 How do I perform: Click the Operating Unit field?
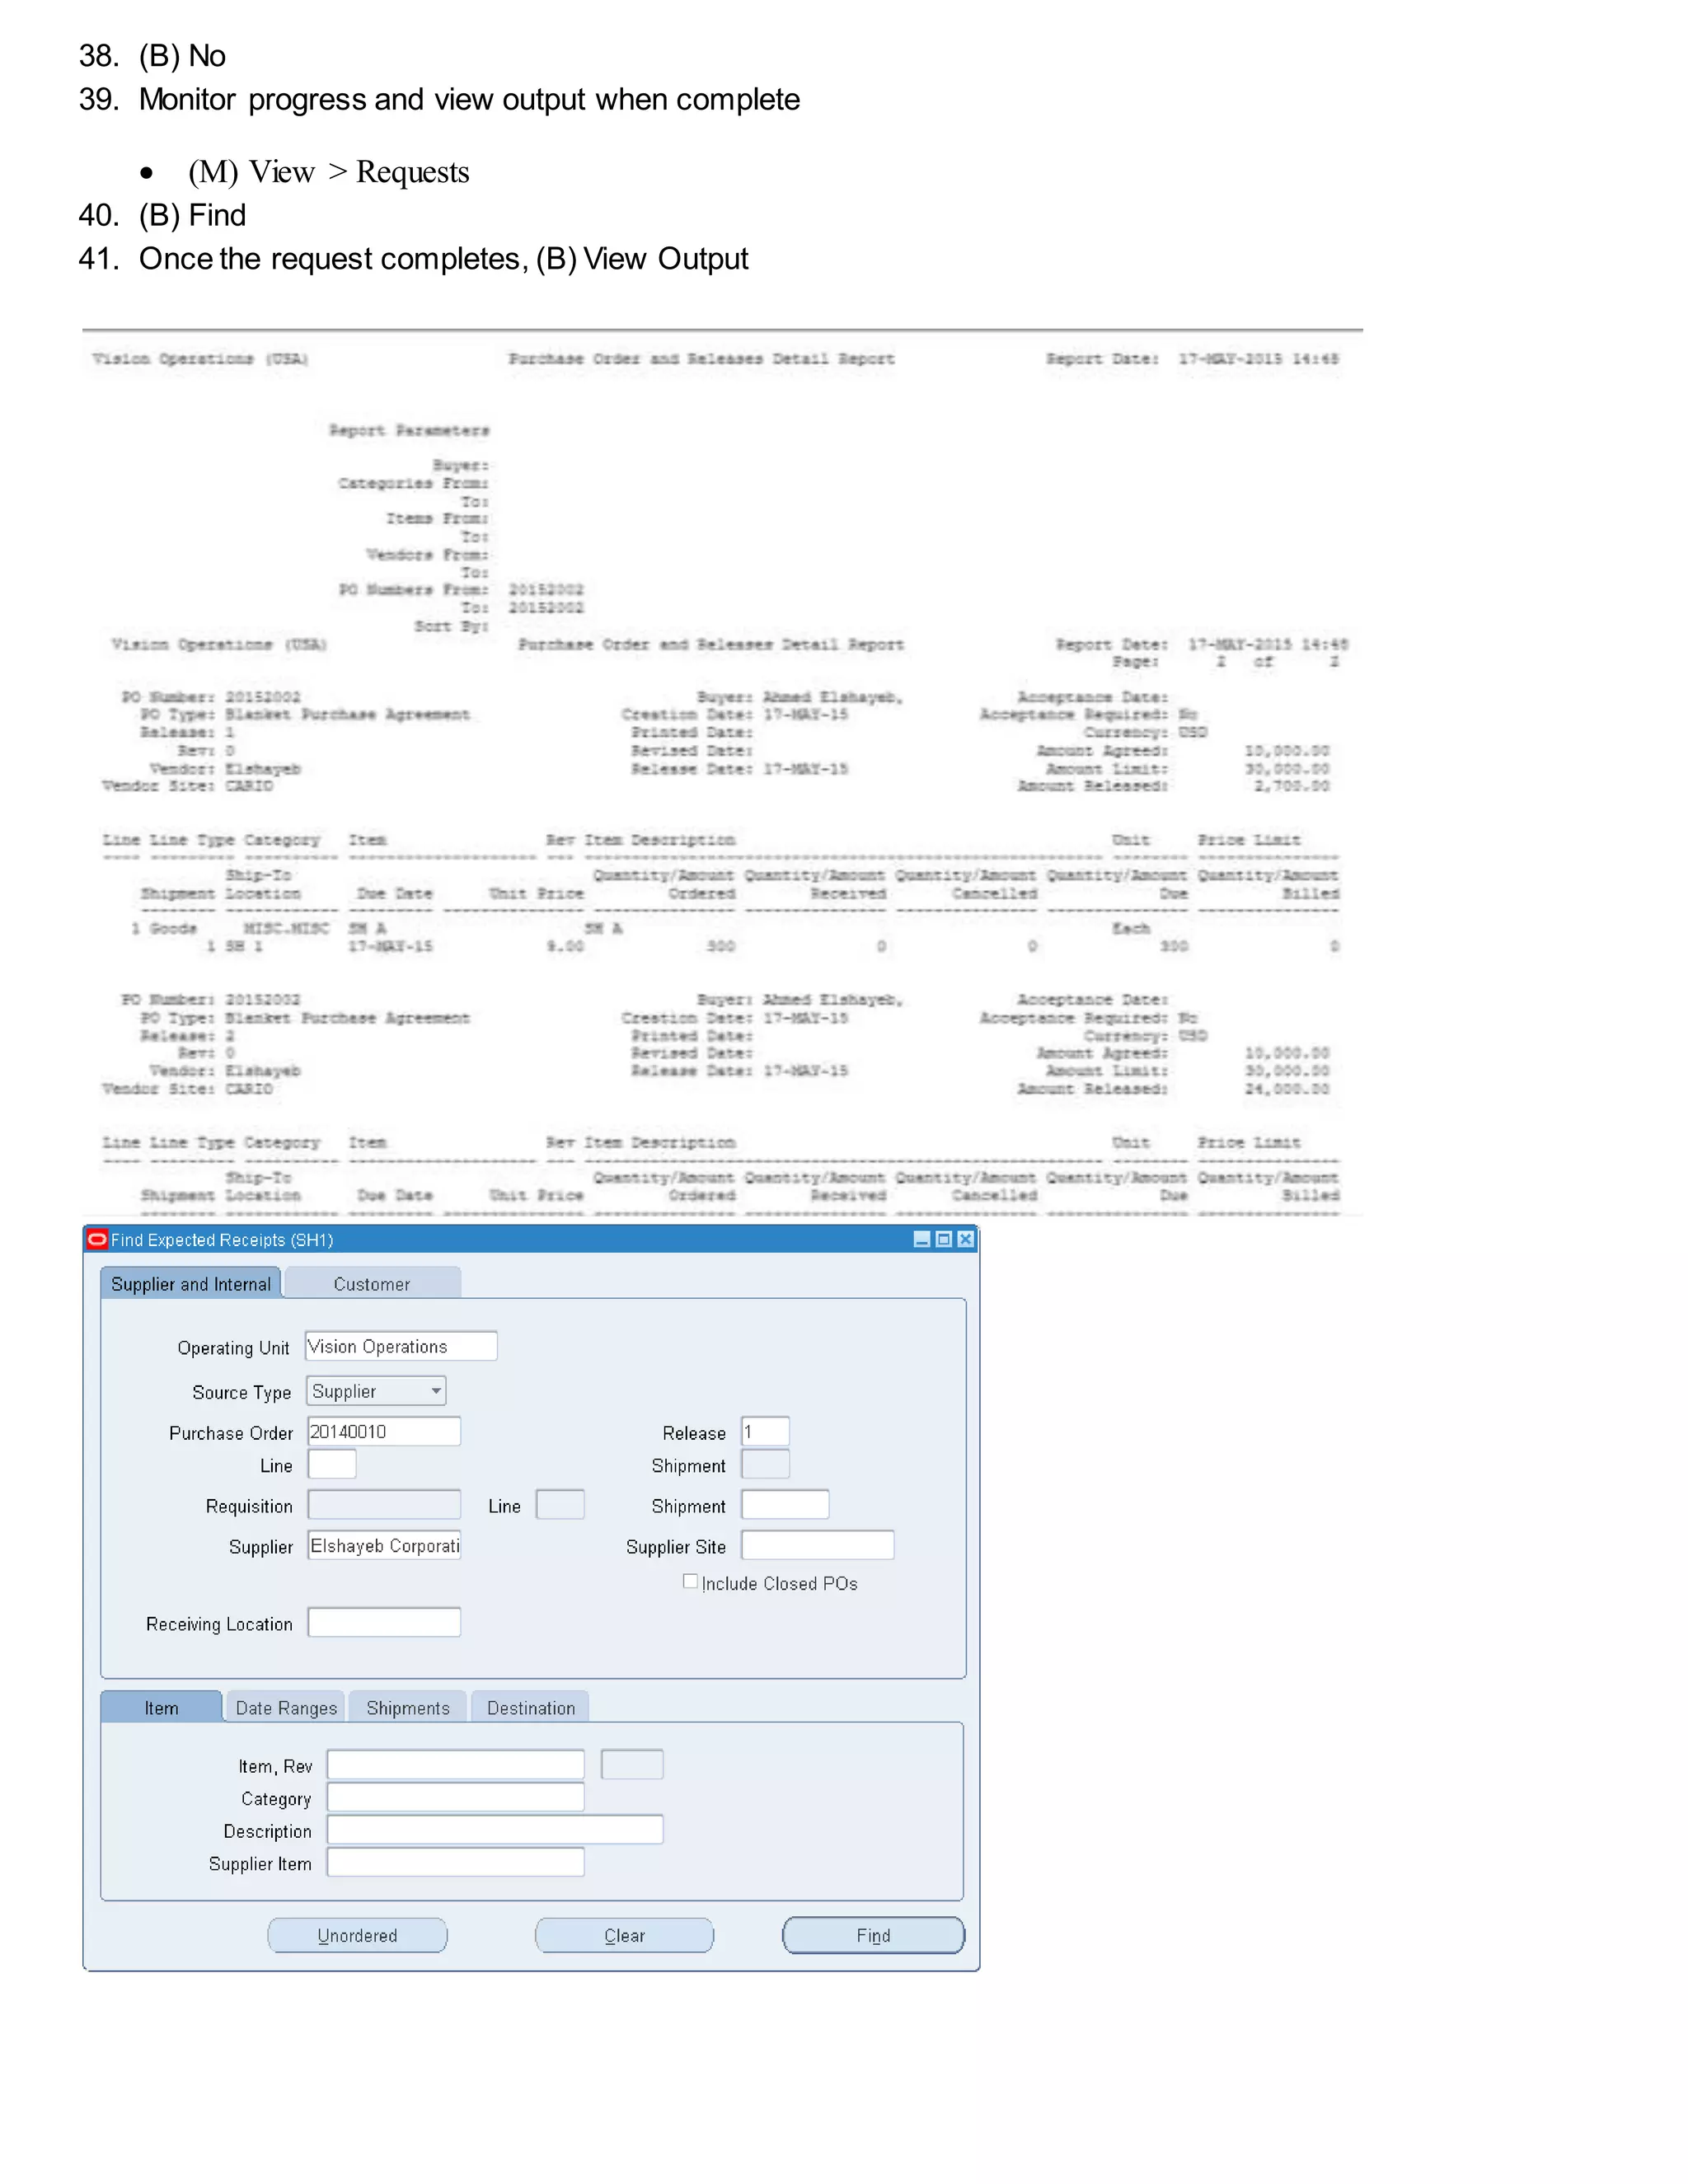(x=401, y=1346)
